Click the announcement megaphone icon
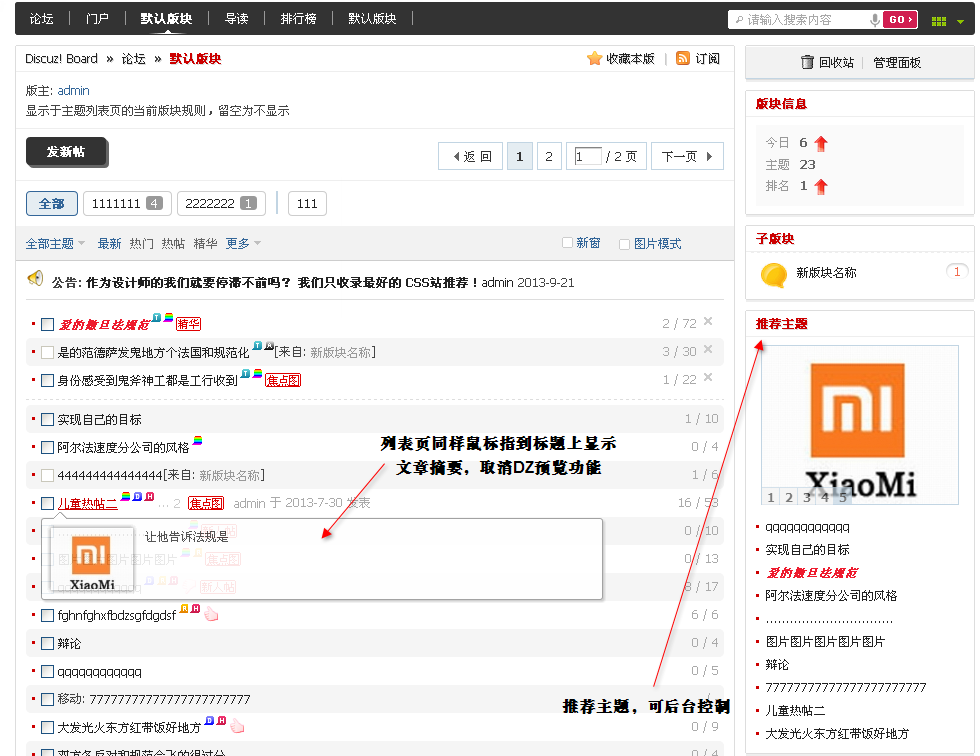This screenshot has width=980, height=756. (36, 278)
